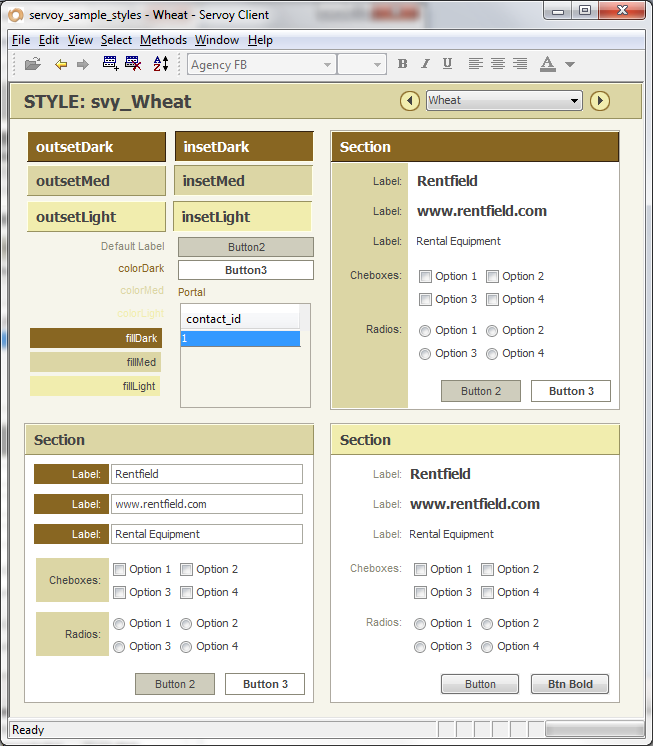Screen dimensions: 653x746
Task: Click Button 2 in the dark Section
Action: (x=481, y=391)
